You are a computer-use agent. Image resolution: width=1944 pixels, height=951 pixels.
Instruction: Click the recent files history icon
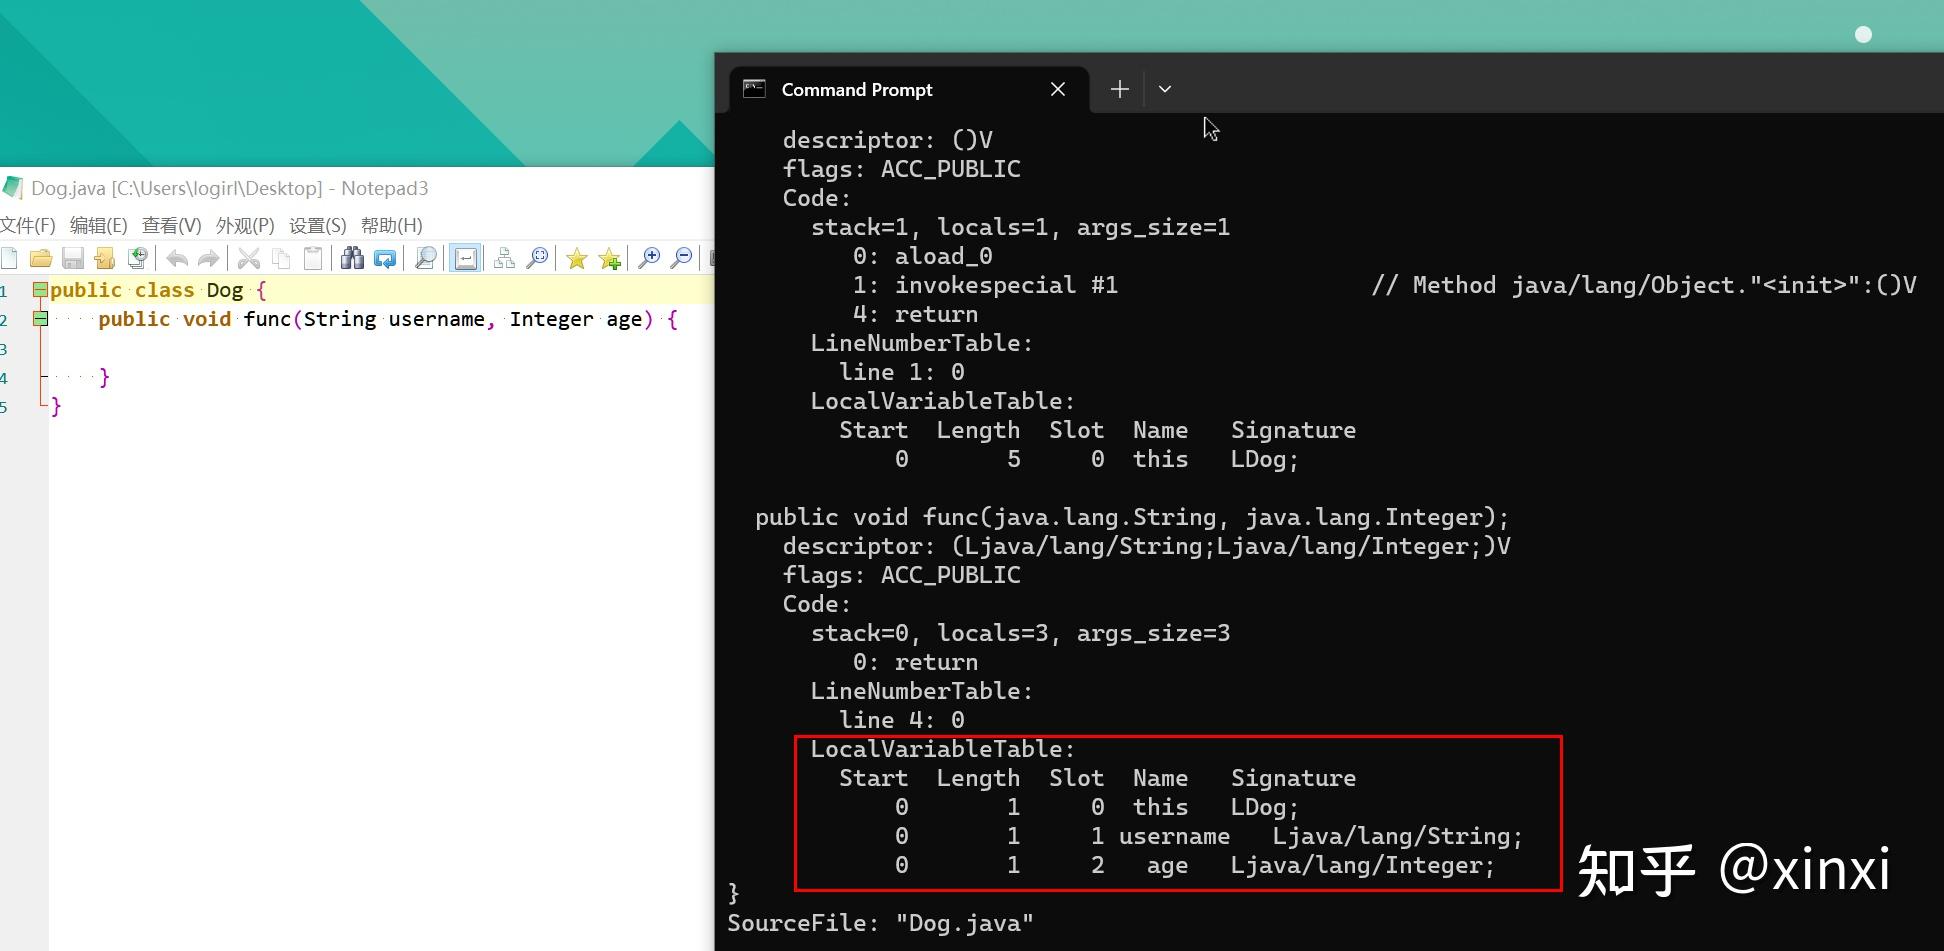click(137, 258)
